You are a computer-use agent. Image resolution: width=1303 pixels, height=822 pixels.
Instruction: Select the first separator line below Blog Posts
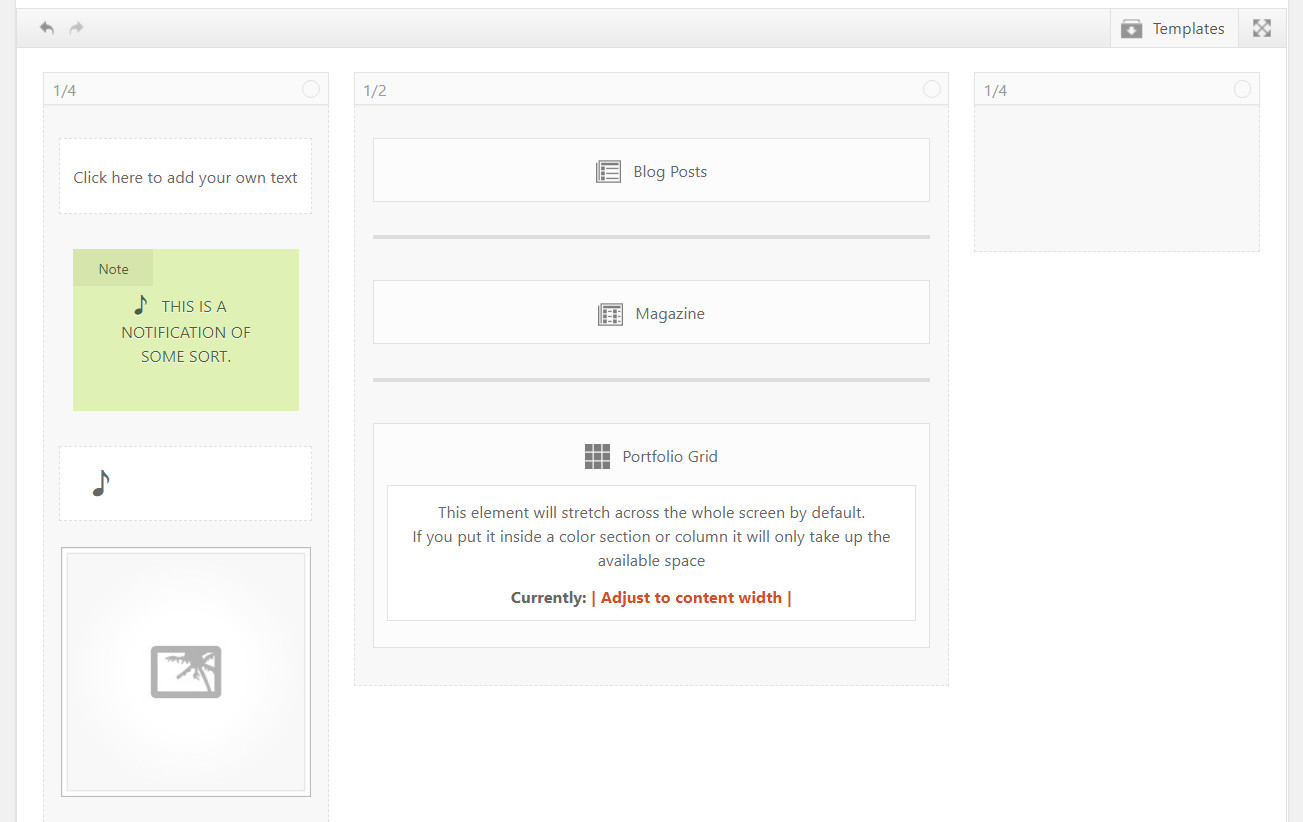click(651, 237)
